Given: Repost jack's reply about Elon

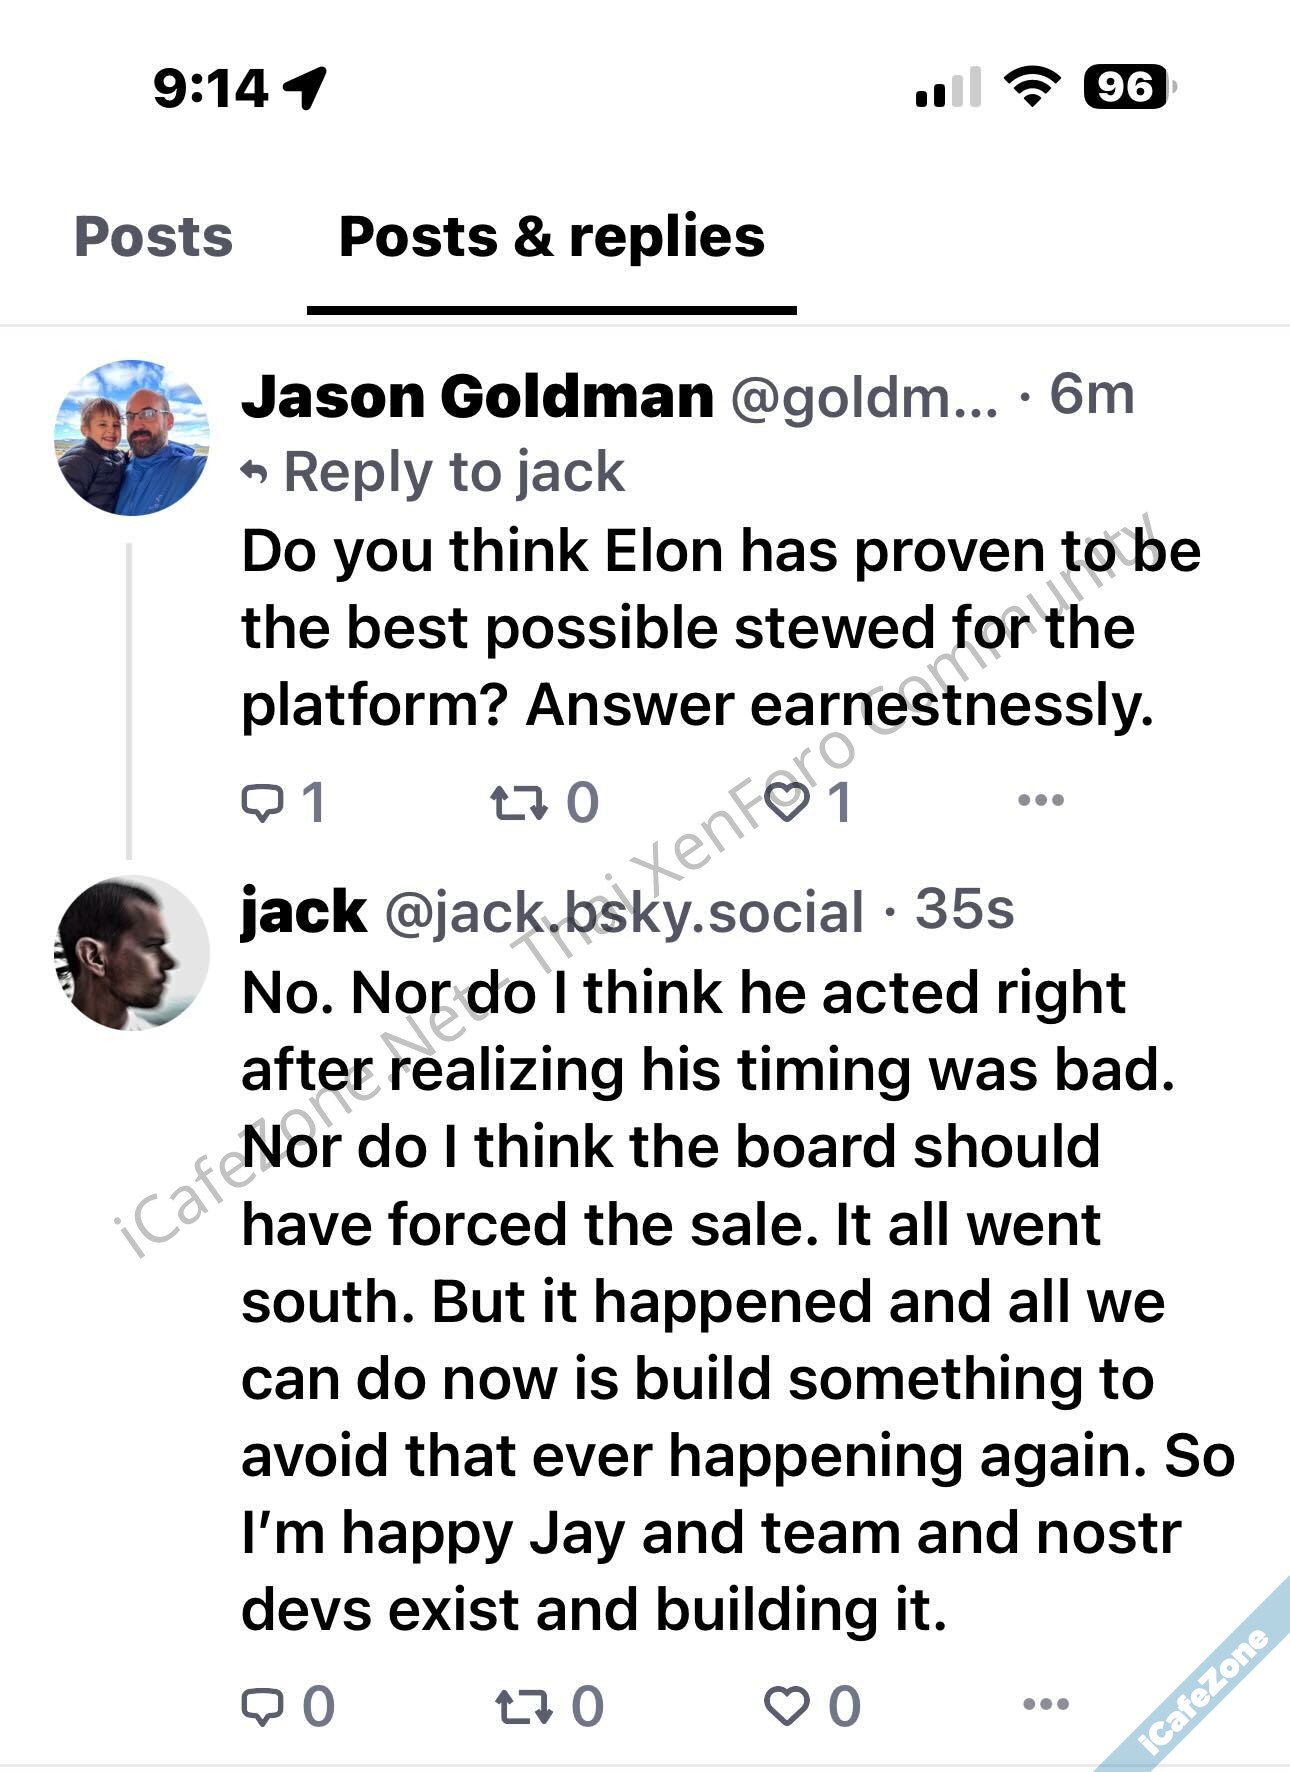Looking at the screenshot, I should (x=524, y=1706).
